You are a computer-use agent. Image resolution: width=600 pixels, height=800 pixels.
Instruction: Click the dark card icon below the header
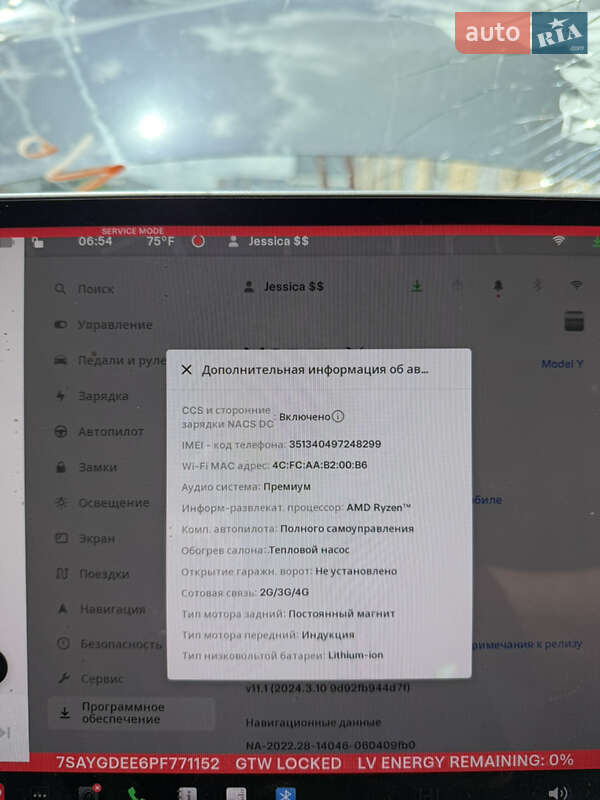point(574,321)
